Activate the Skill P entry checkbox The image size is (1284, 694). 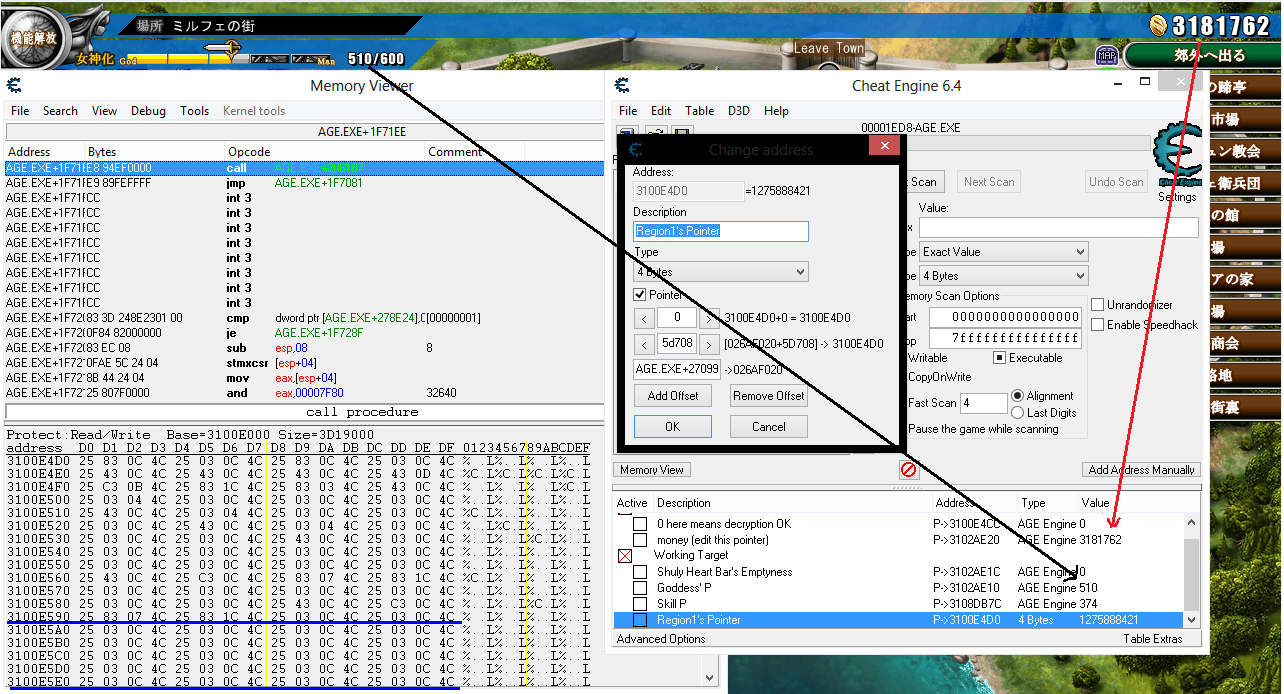[640, 604]
